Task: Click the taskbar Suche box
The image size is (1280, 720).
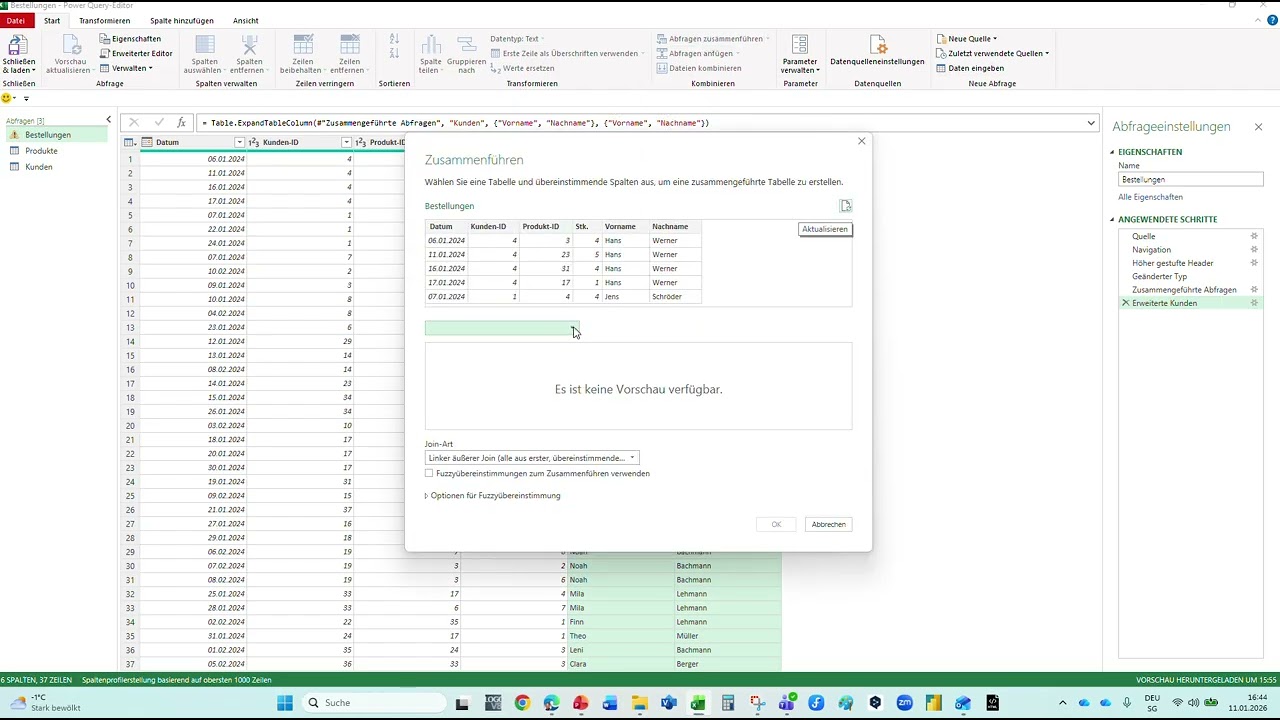Action: click(x=375, y=703)
